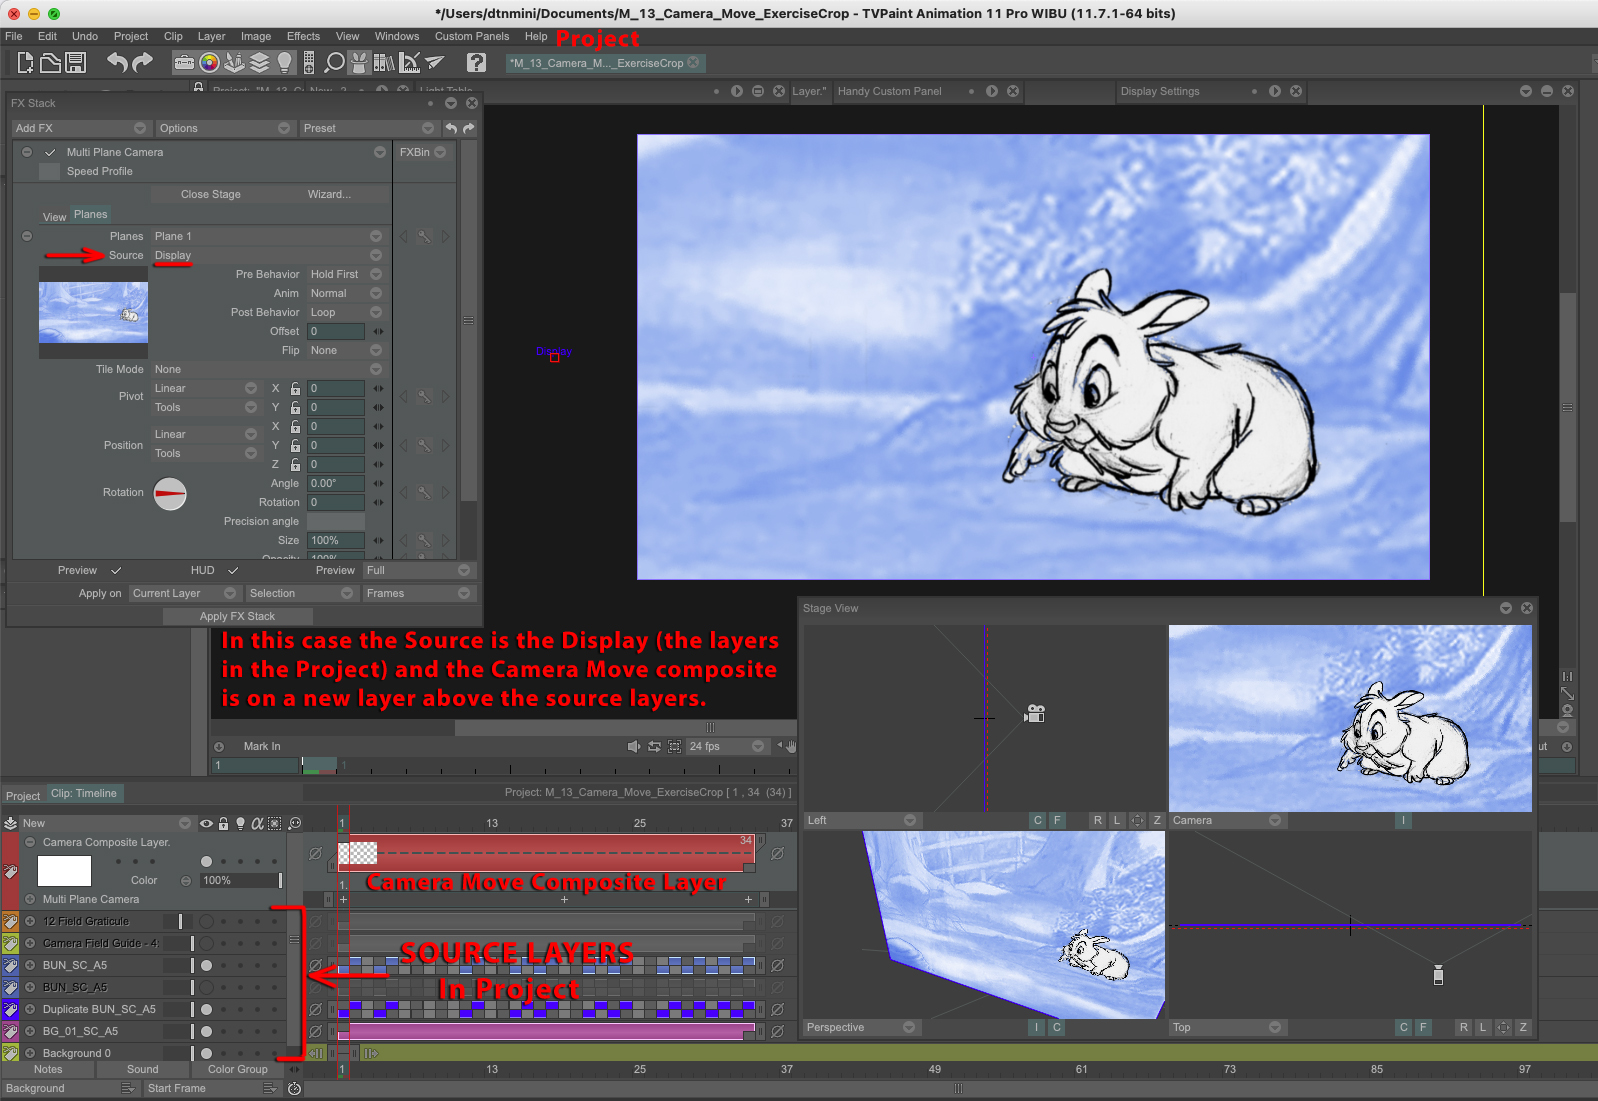The width and height of the screenshot is (1598, 1101).
Task: Unlock the Pivot X value lock
Action: tap(295, 388)
